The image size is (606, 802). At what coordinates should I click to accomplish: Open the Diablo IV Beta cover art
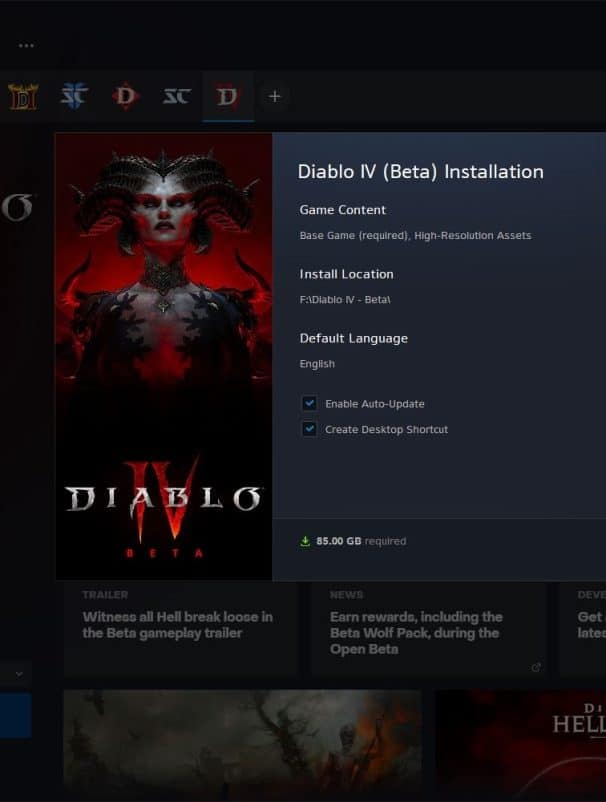coord(164,357)
